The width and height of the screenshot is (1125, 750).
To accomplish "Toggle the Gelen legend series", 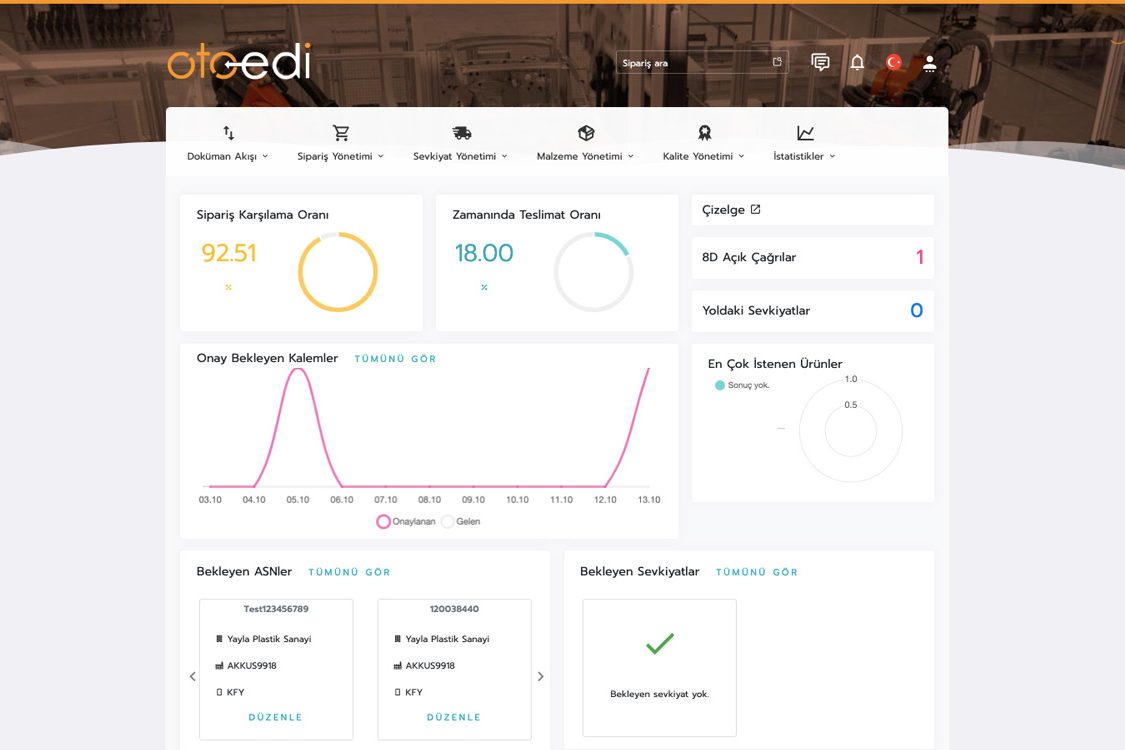I will click(461, 522).
